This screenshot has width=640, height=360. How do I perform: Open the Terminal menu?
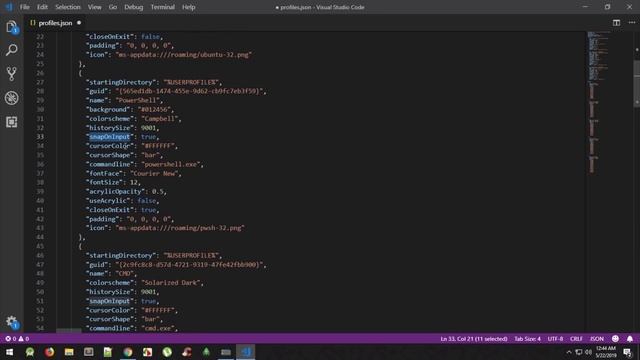click(162, 7)
